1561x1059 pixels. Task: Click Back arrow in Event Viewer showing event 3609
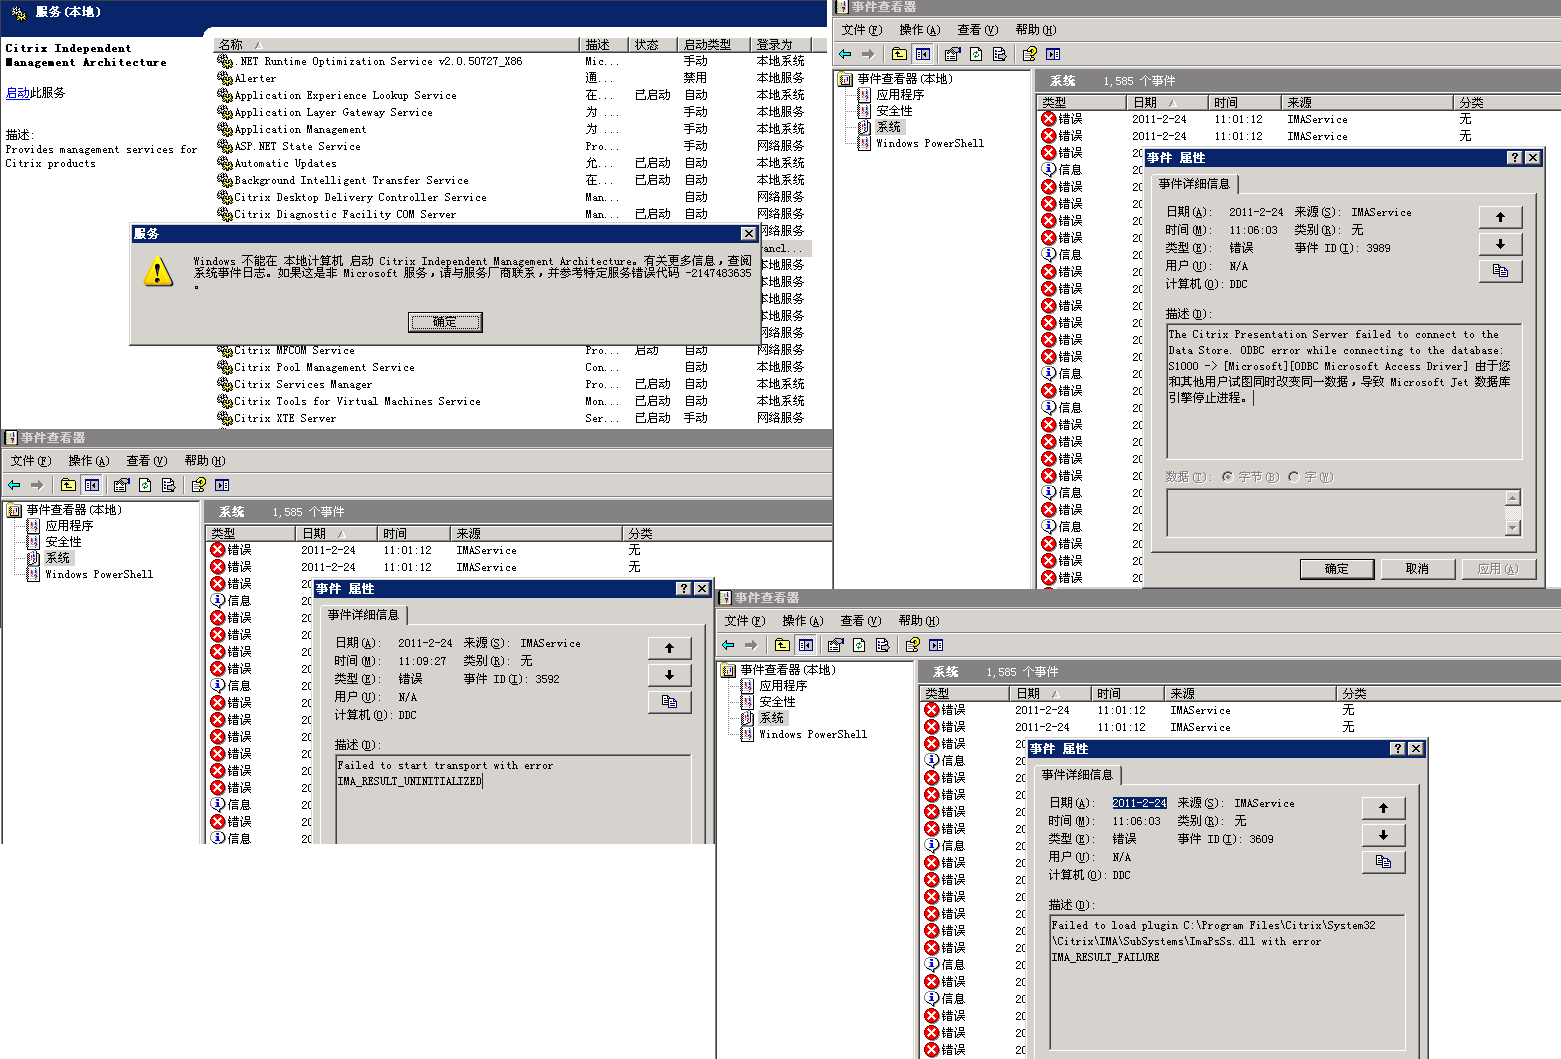point(729,645)
